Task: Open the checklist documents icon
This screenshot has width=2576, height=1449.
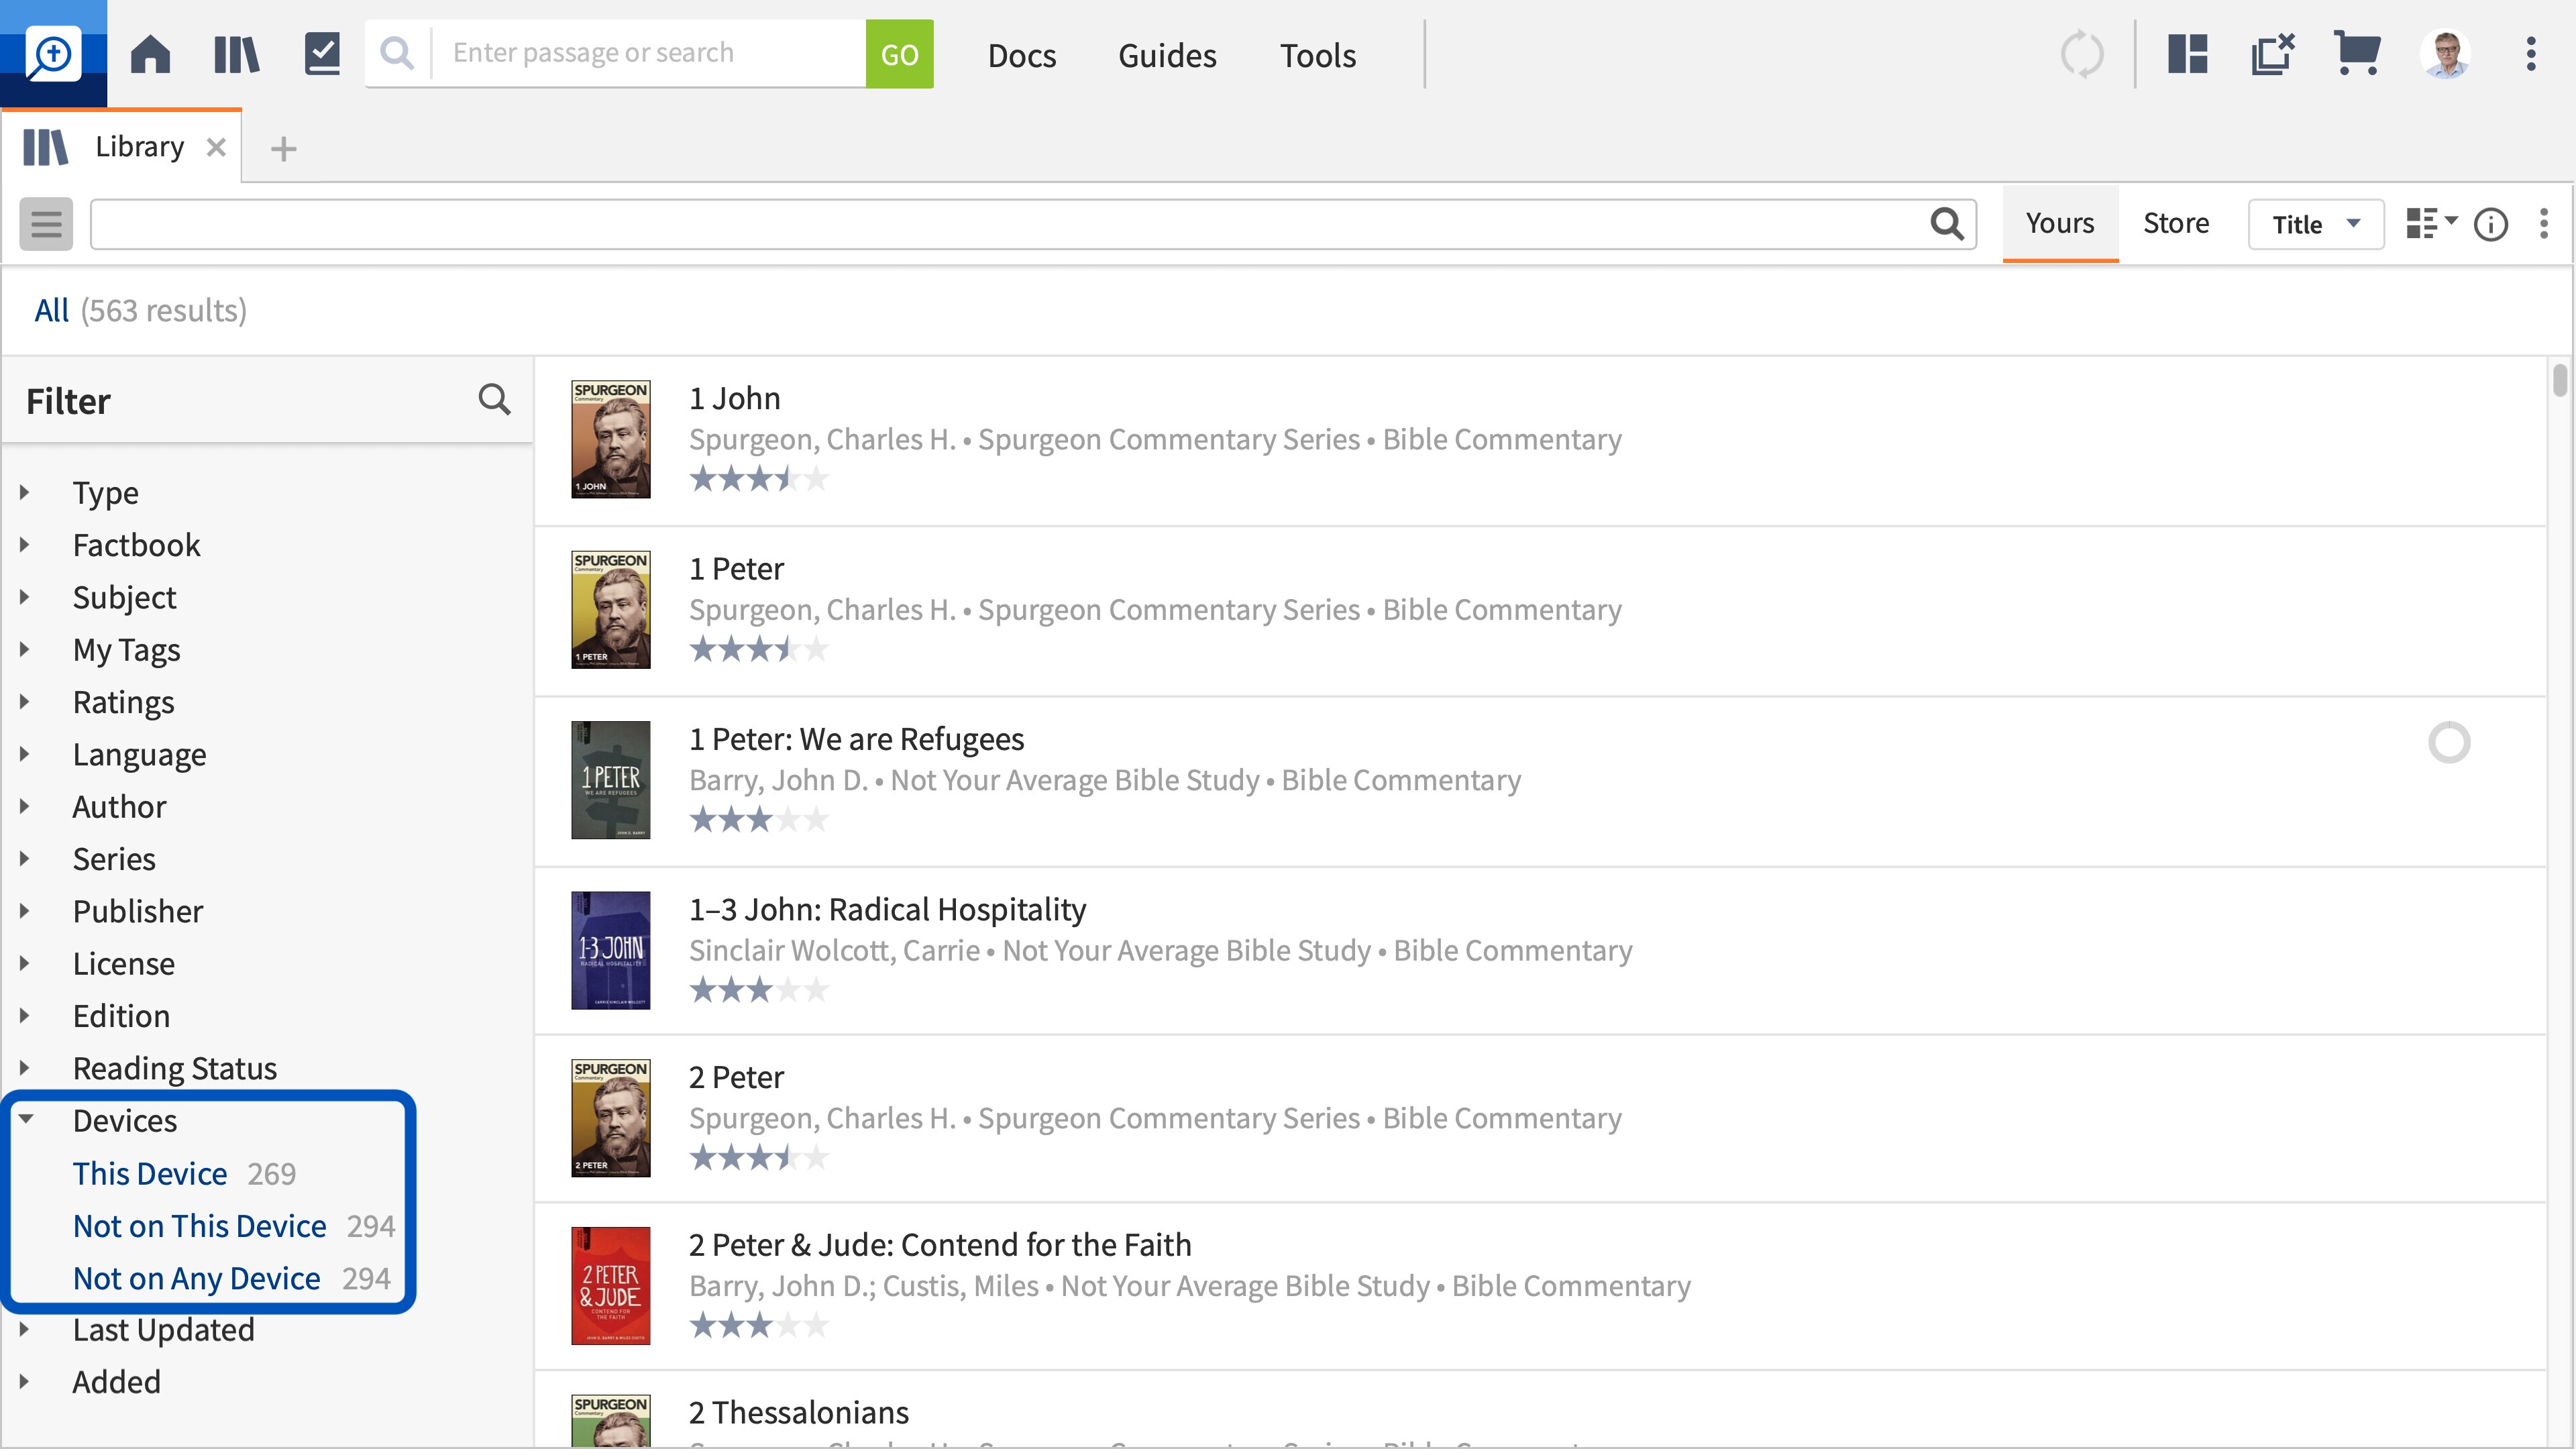Action: pyautogui.click(x=322, y=54)
